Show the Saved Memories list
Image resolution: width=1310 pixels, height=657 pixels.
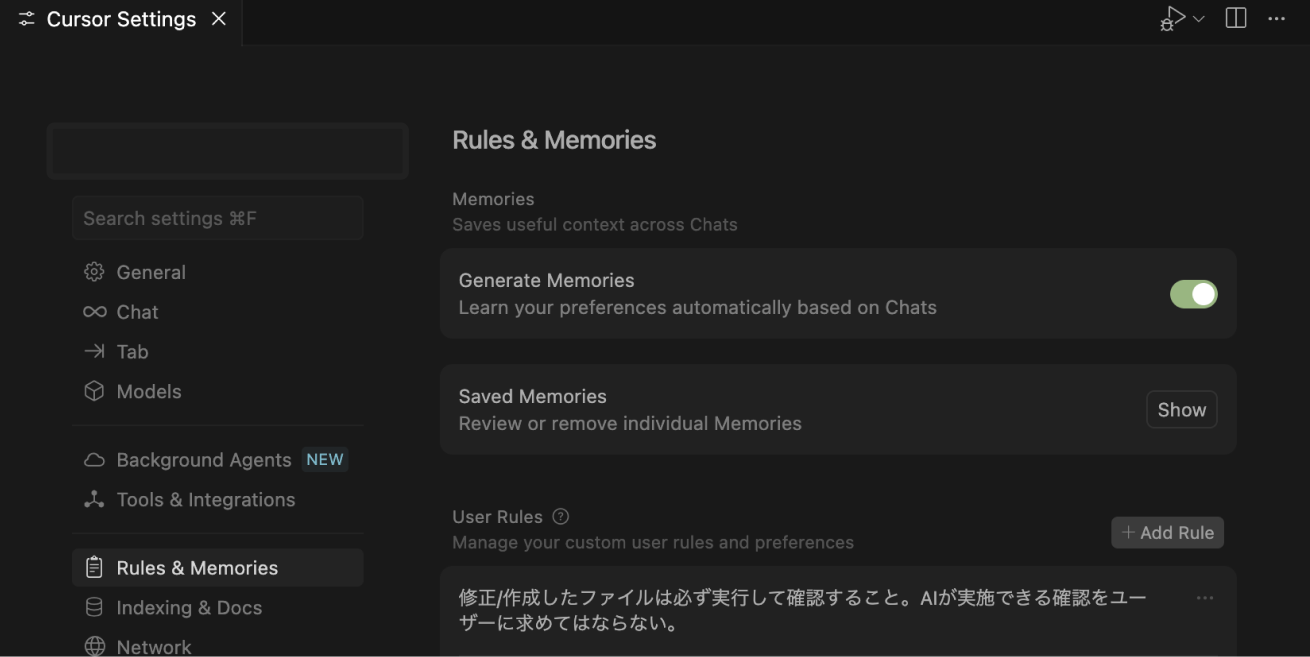(x=1181, y=409)
